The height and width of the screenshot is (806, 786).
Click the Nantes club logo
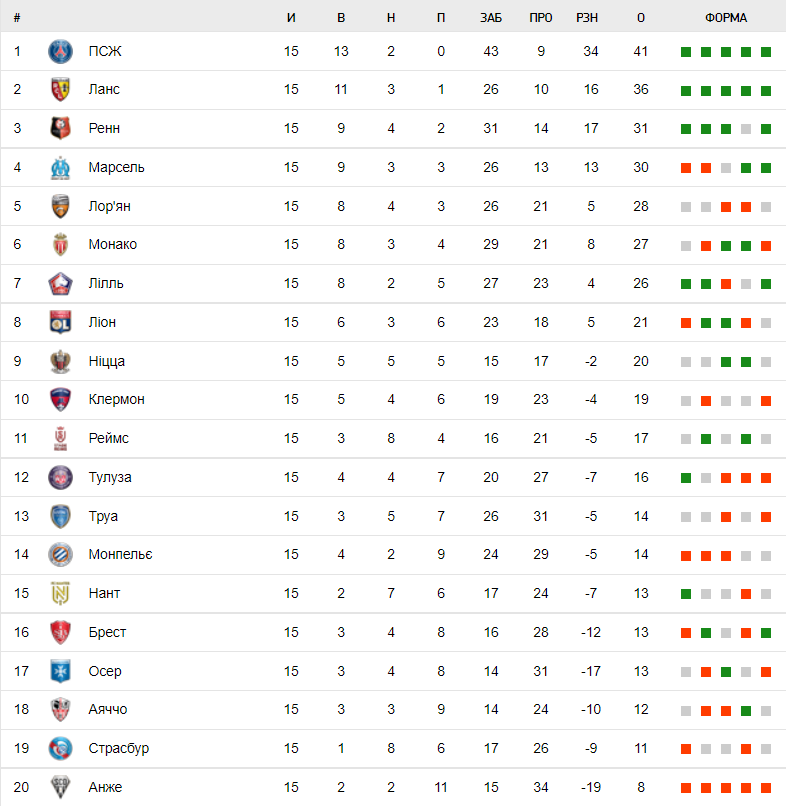pos(61,593)
